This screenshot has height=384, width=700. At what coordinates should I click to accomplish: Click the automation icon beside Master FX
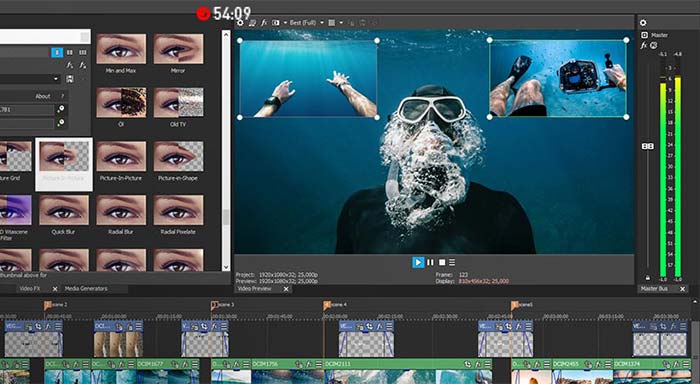point(654,45)
